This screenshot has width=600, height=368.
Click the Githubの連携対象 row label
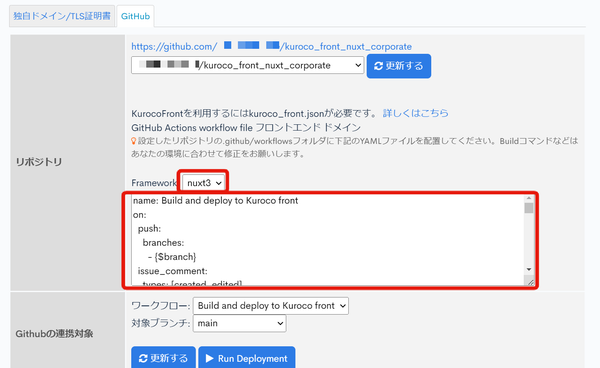[x=54, y=334]
